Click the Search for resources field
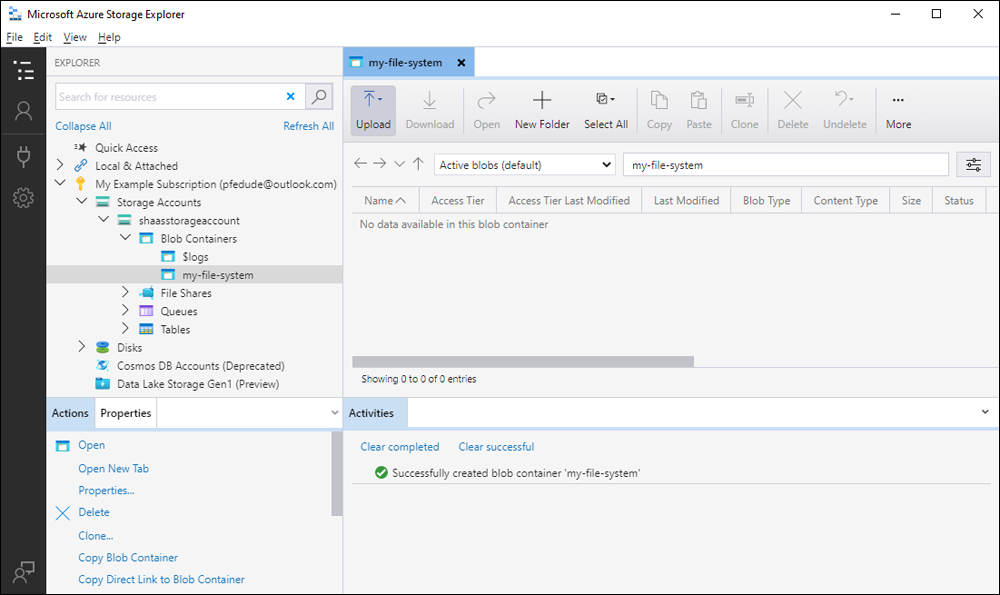 coord(168,97)
